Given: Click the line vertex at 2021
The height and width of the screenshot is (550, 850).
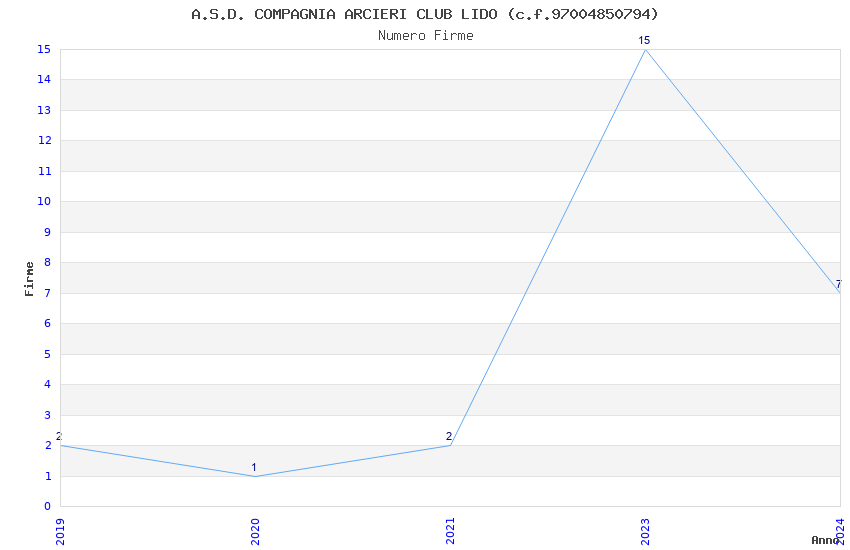Looking at the screenshot, I should tap(450, 445).
